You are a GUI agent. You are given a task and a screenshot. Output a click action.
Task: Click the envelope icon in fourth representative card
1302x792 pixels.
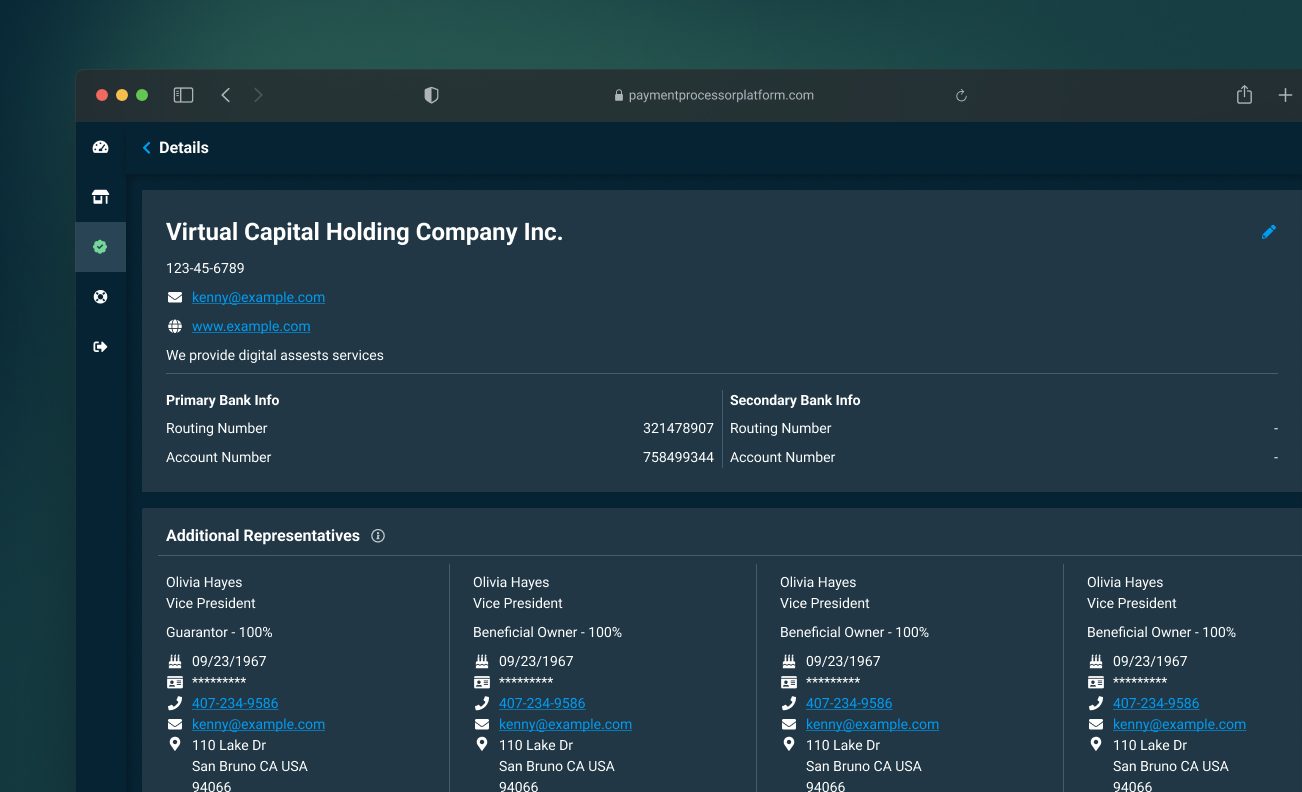pyautogui.click(x=1096, y=724)
